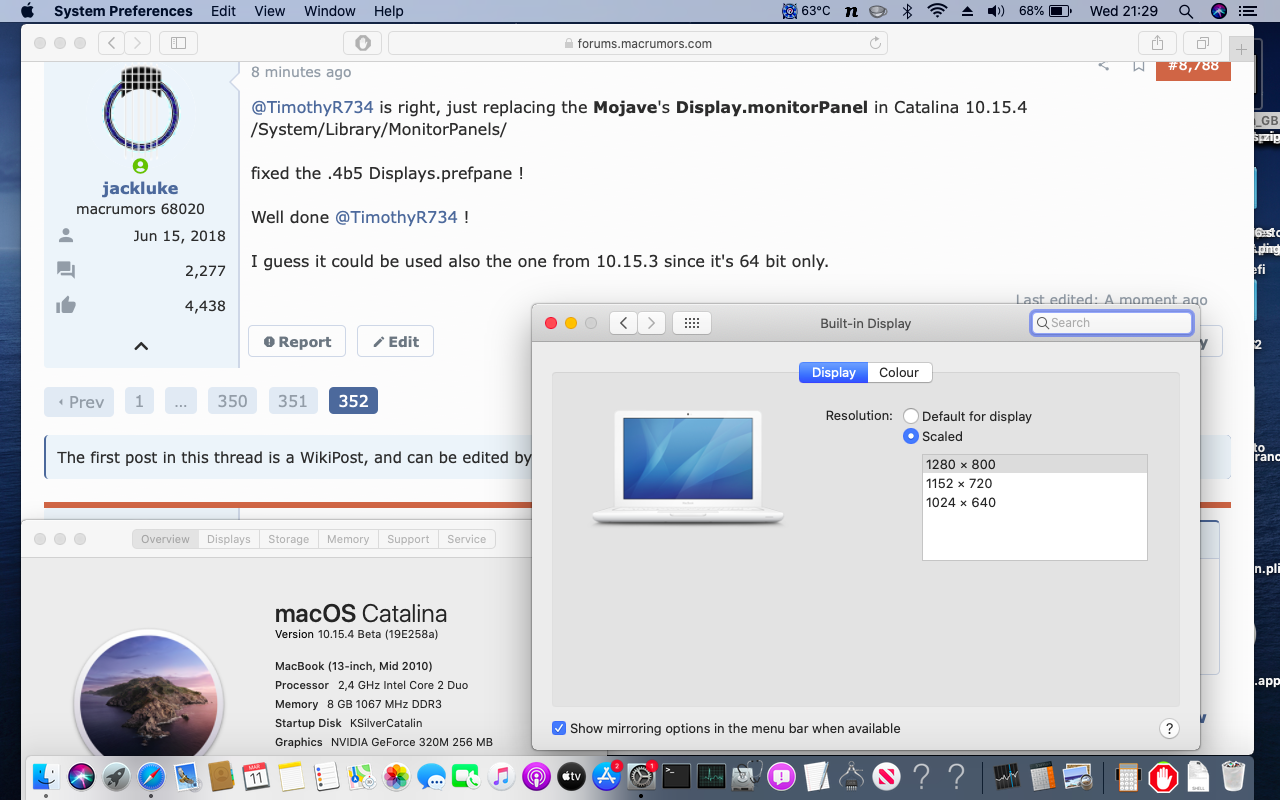This screenshot has height=800, width=1280.
Task: Open the Window menu
Action: [329, 11]
